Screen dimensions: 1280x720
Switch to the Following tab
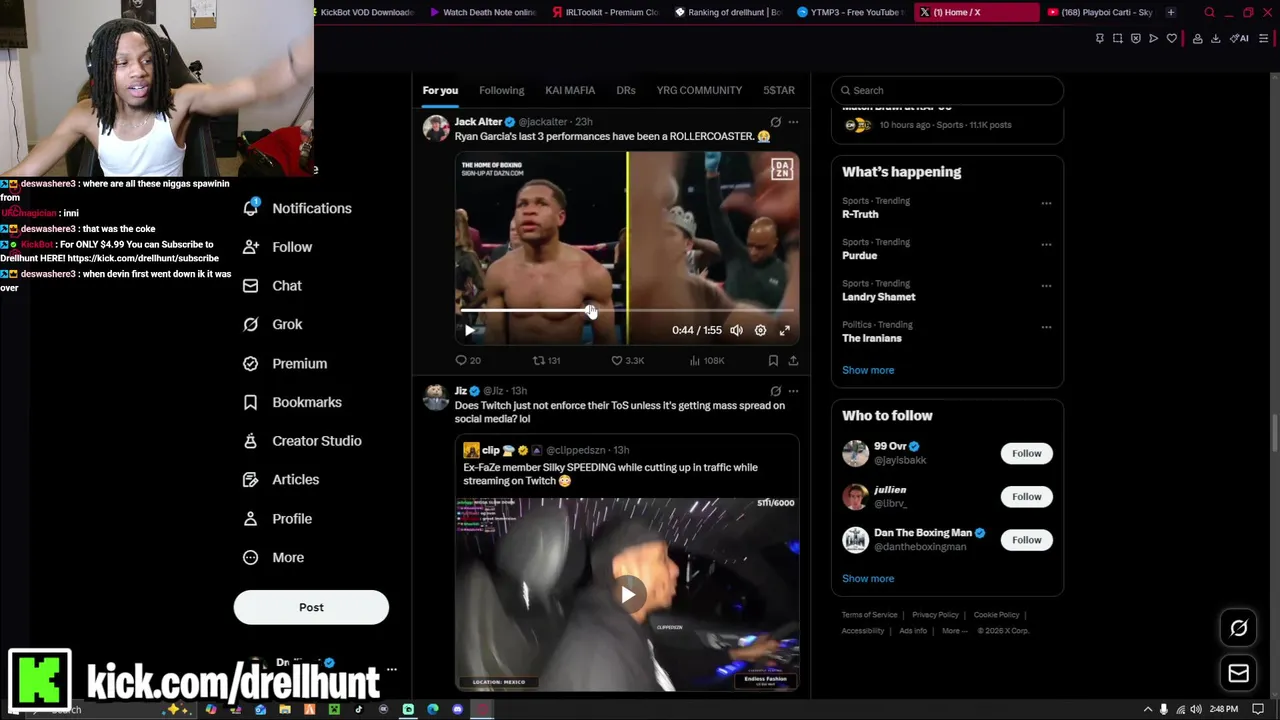(501, 90)
